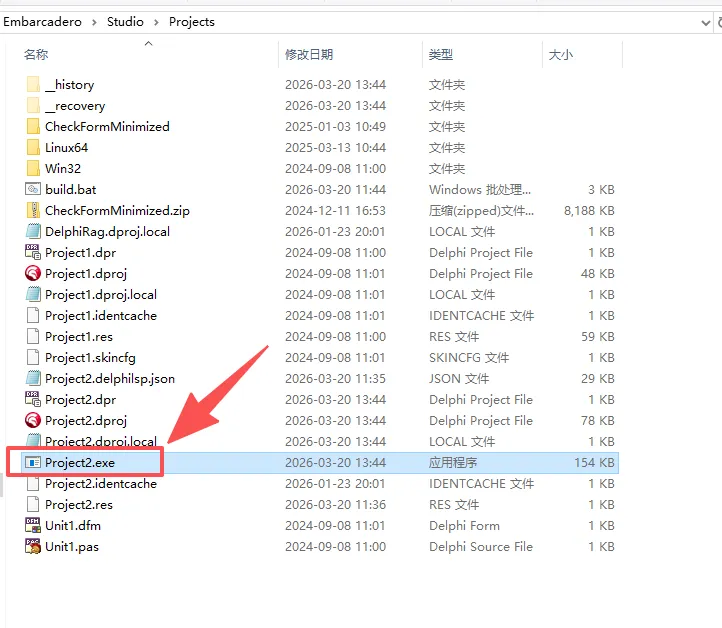Screen dimensions: 722x628
Task: Click the DelphiRag.dproj.local file icon
Action: click(33, 232)
